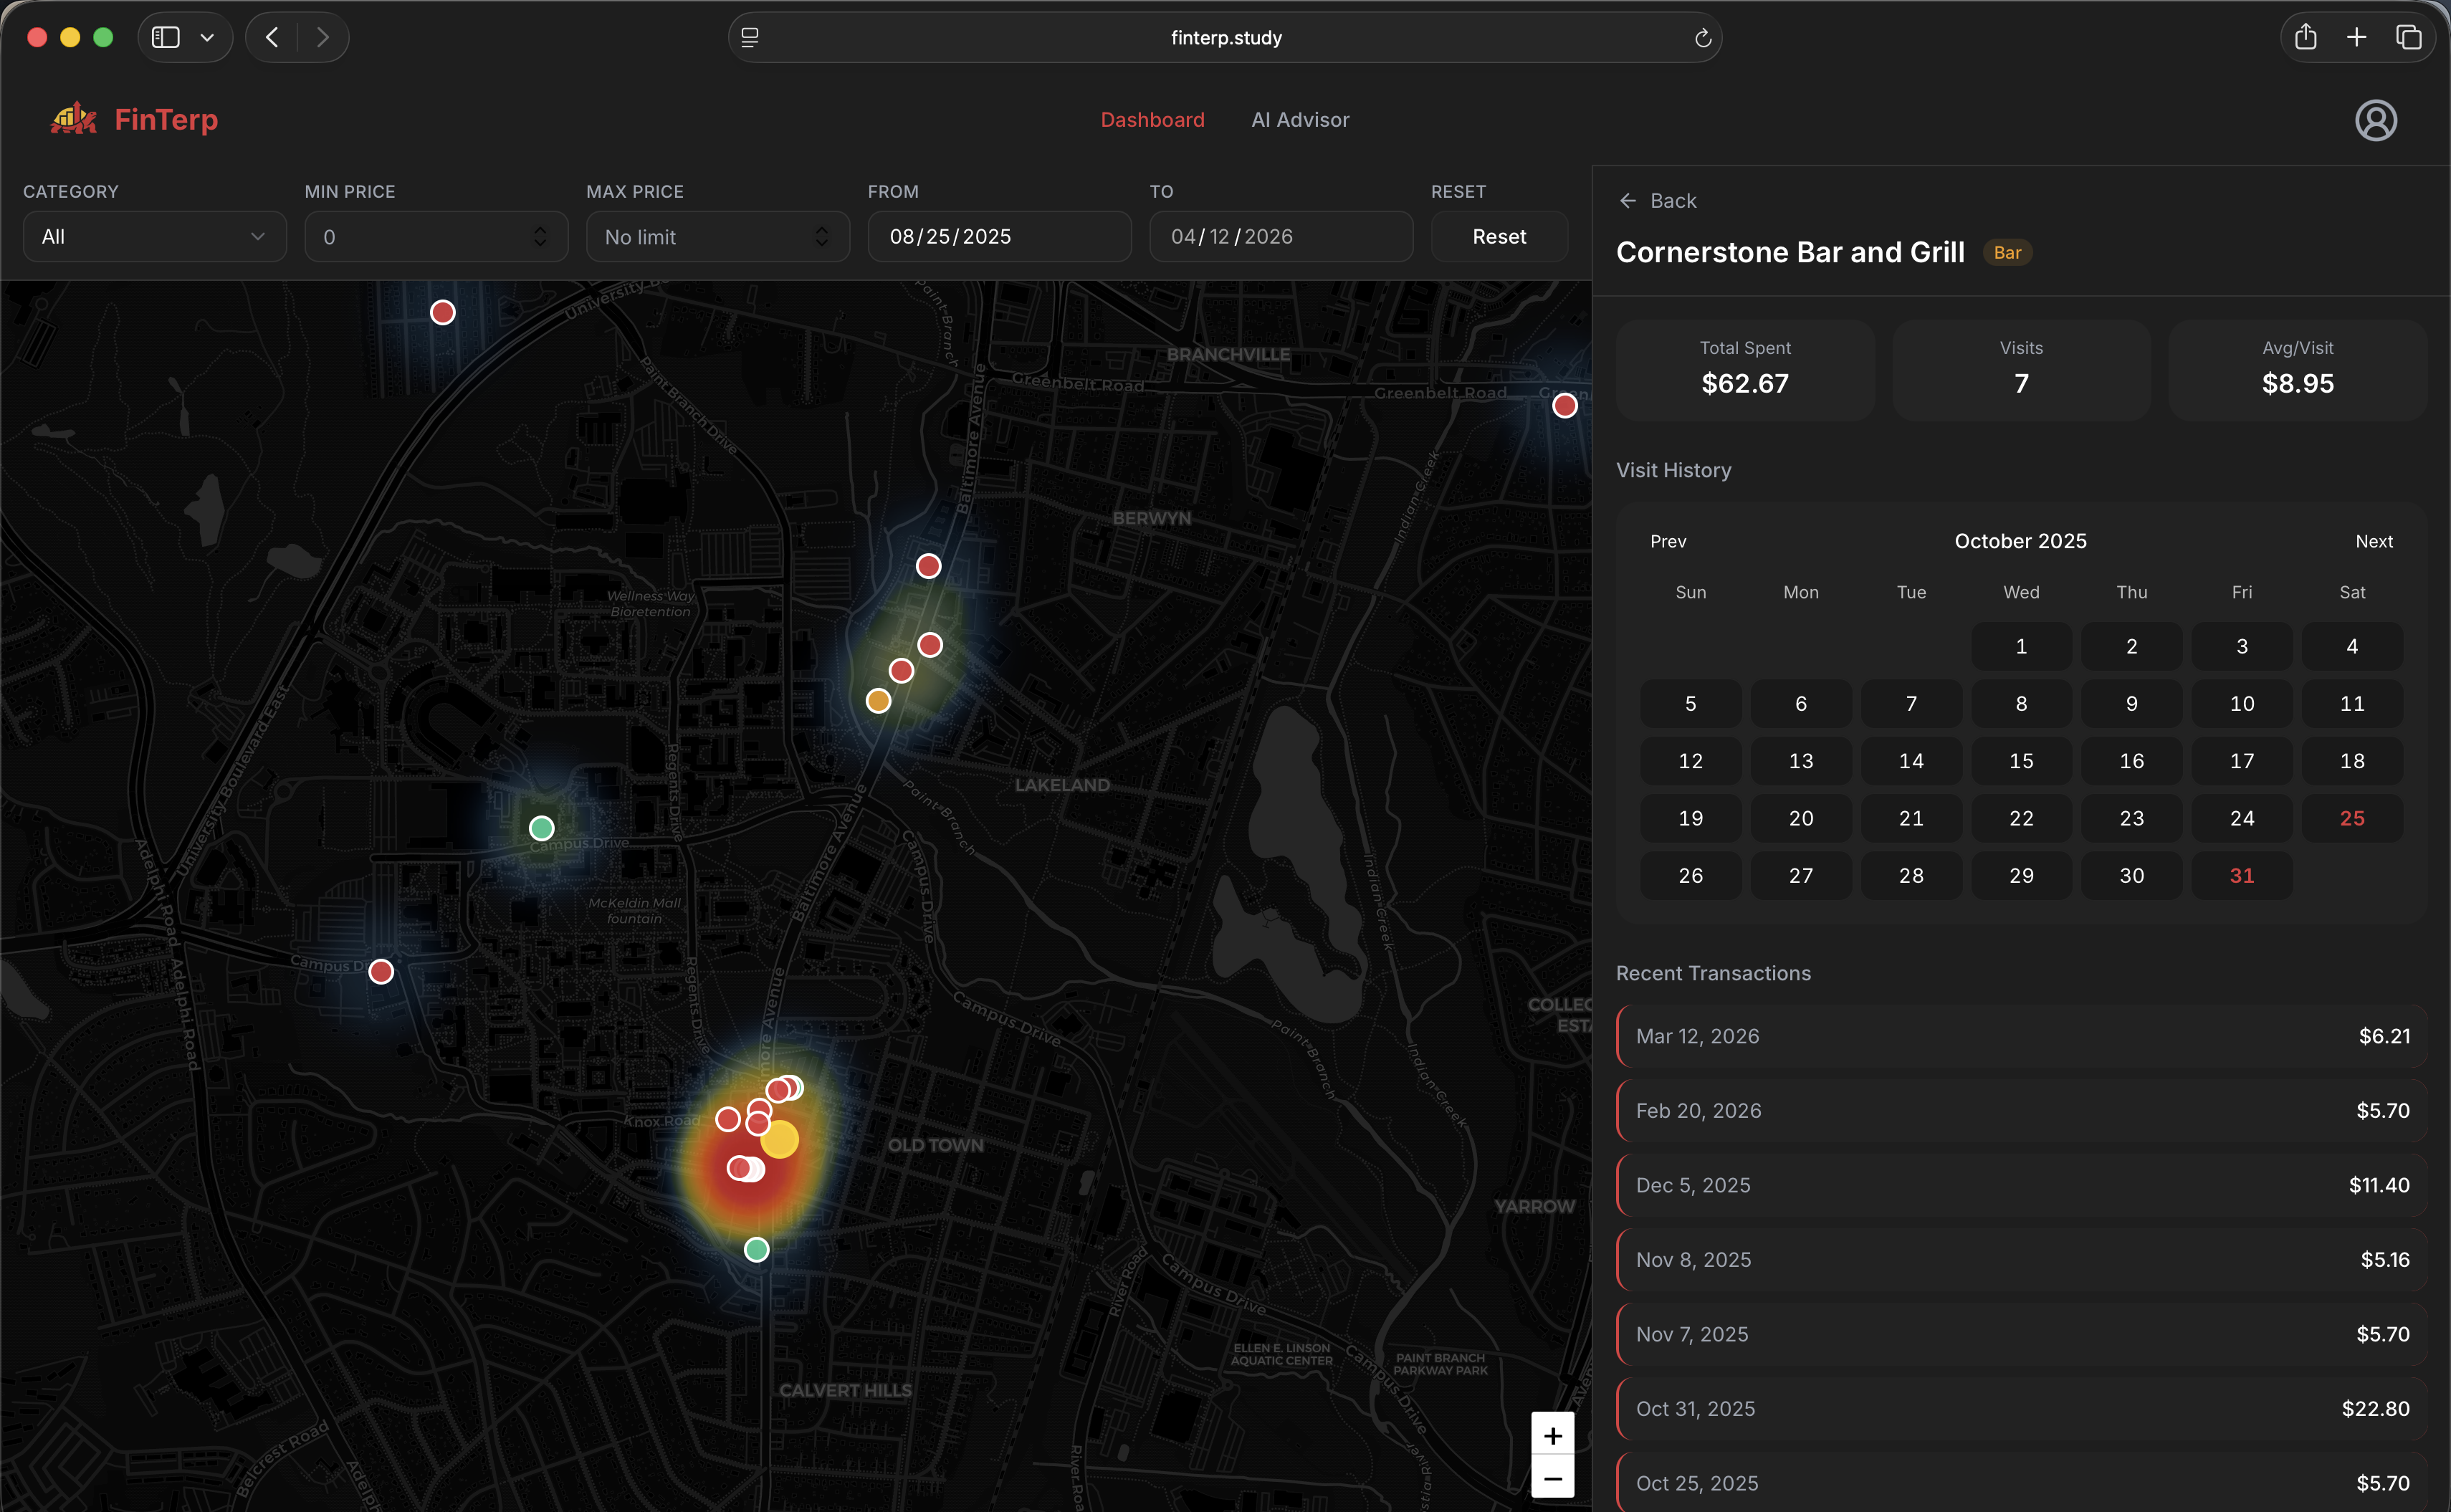Toggle the Safari sidebar icon
Screen dimensions: 2451x1512
click(166, 37)
